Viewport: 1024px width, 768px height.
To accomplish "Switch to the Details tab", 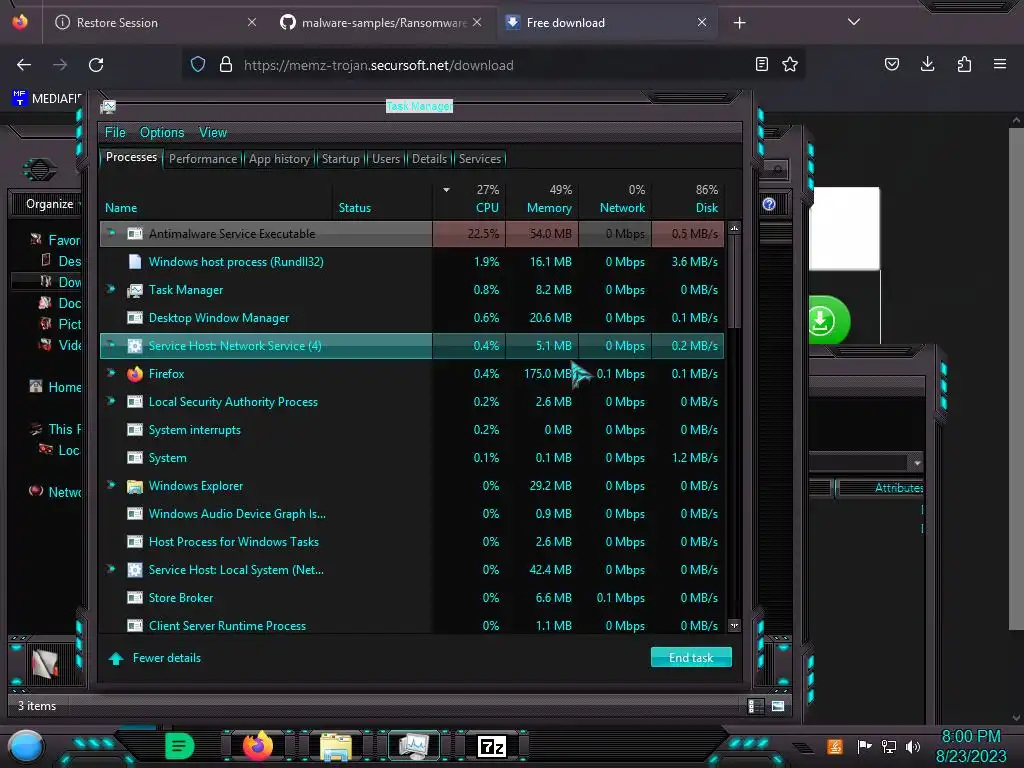I will click(430, 159).
